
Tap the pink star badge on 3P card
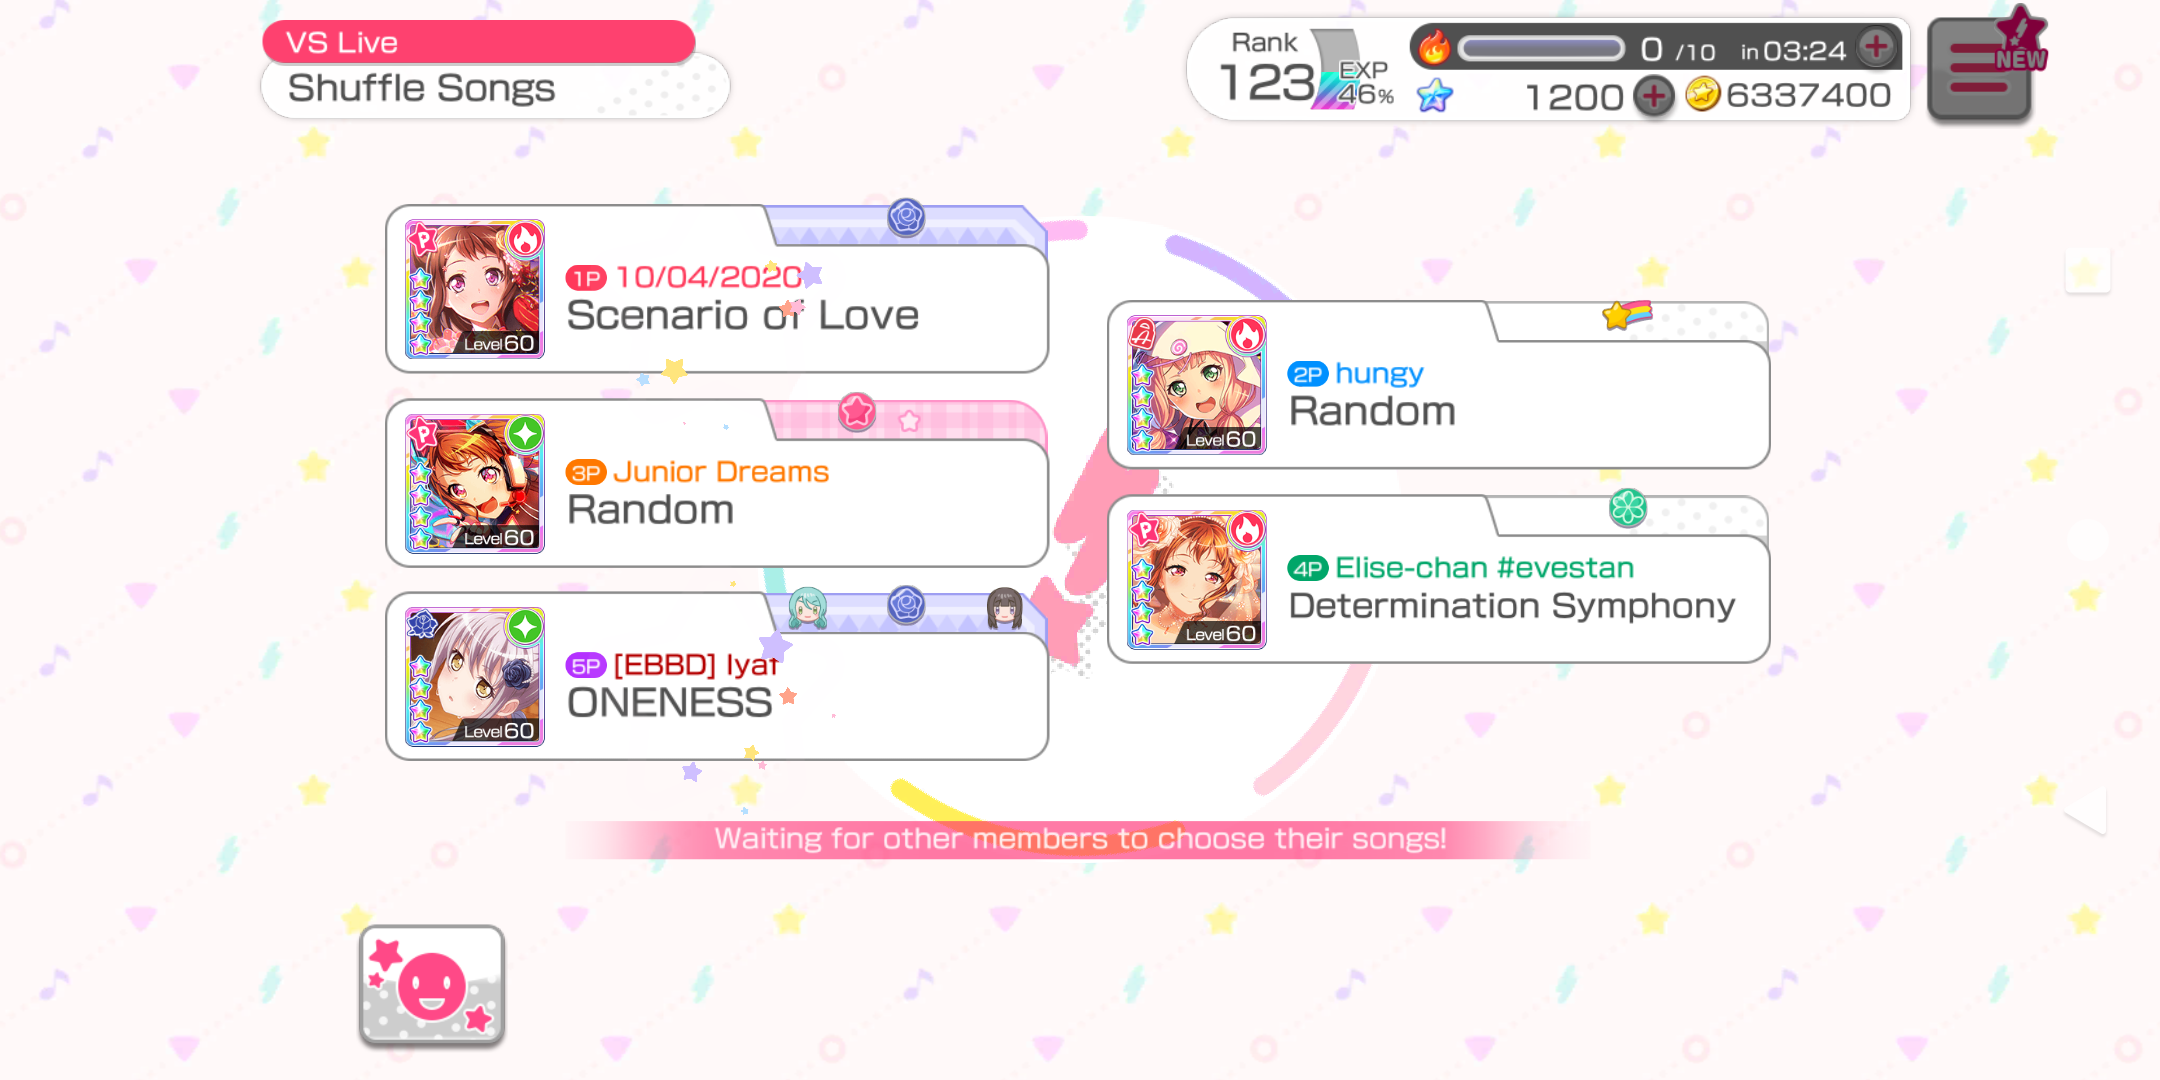pyautogui.click(x=857, y=411)
